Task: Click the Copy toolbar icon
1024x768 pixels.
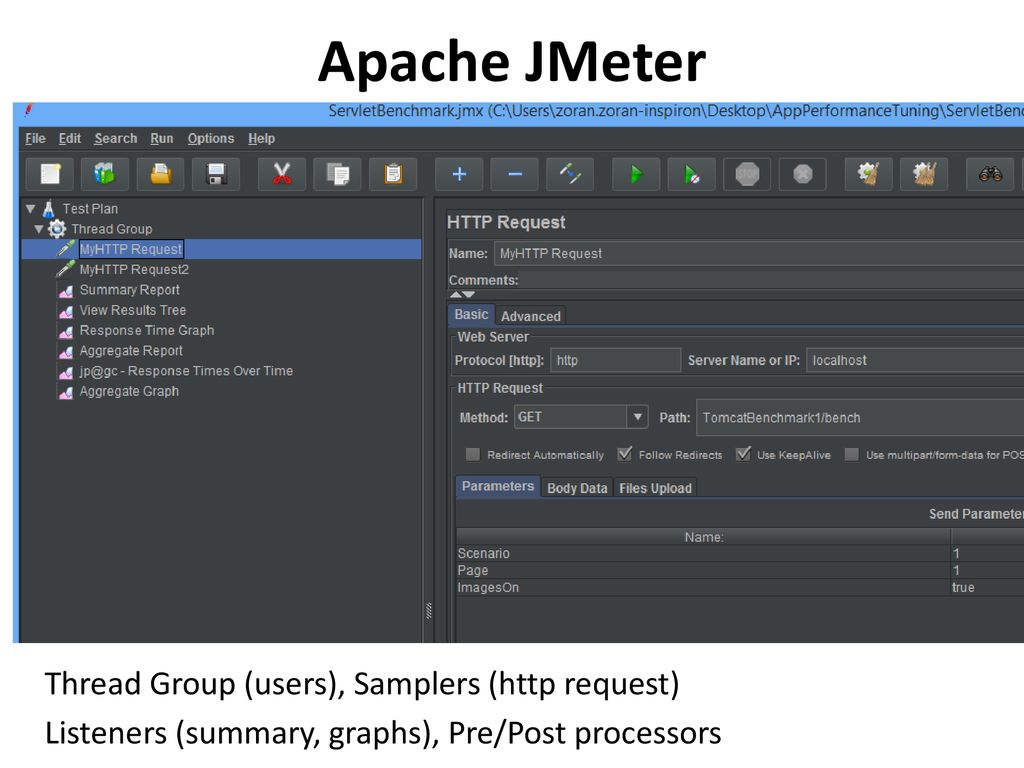Action: click(x=338, y=174)
